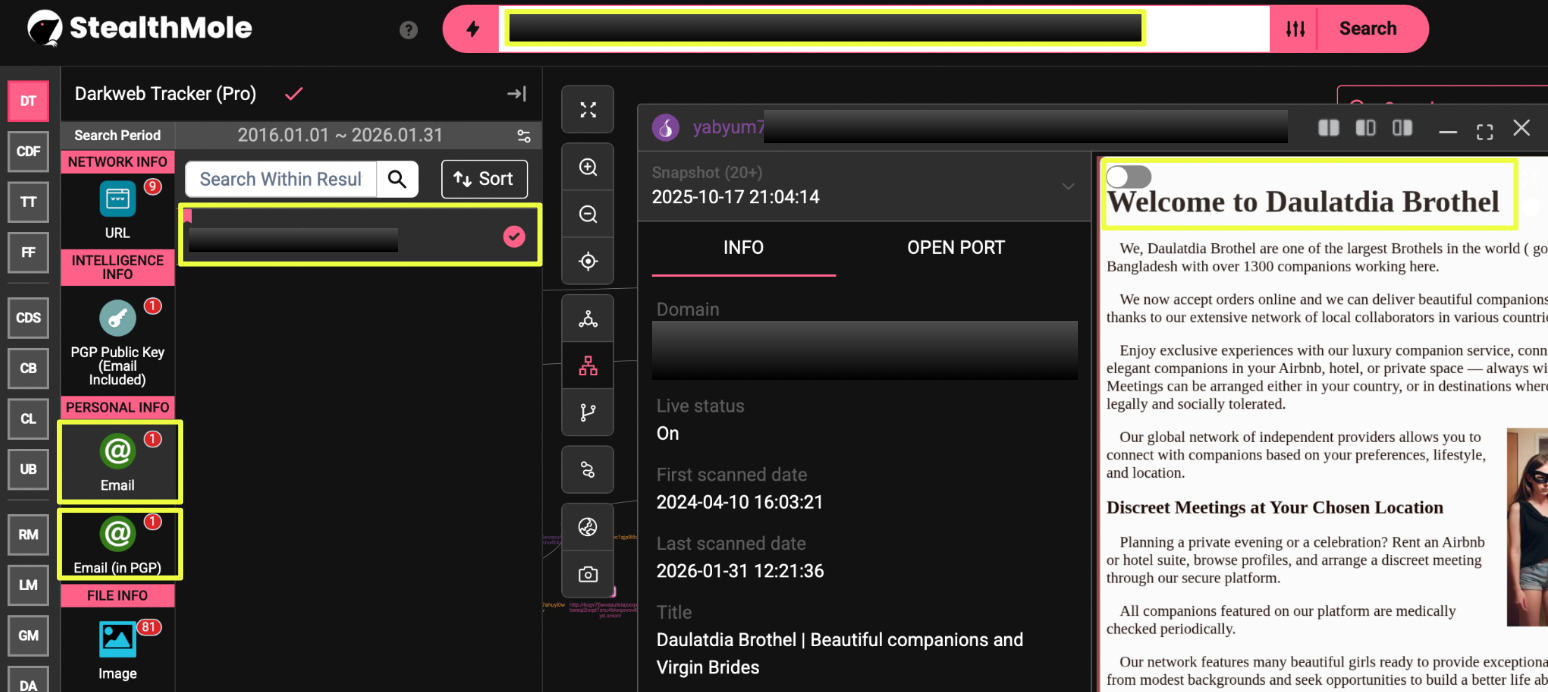Viewport: 1548px width, 692px height.
Task: Switch to the OPEN PORT tab
Action: [955, 247]
